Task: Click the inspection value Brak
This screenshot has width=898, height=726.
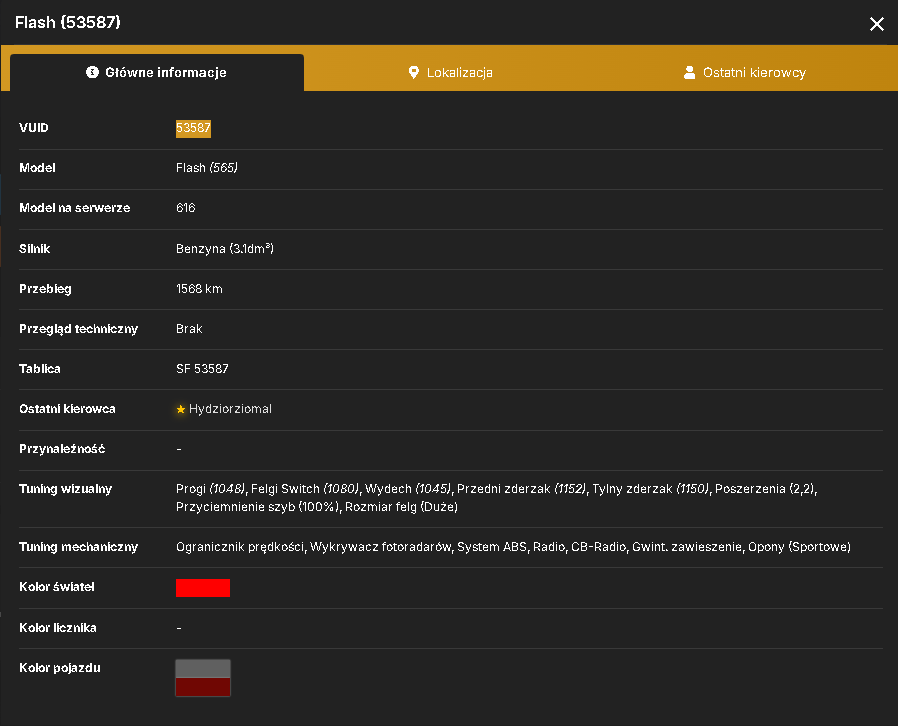Action: 189,329
